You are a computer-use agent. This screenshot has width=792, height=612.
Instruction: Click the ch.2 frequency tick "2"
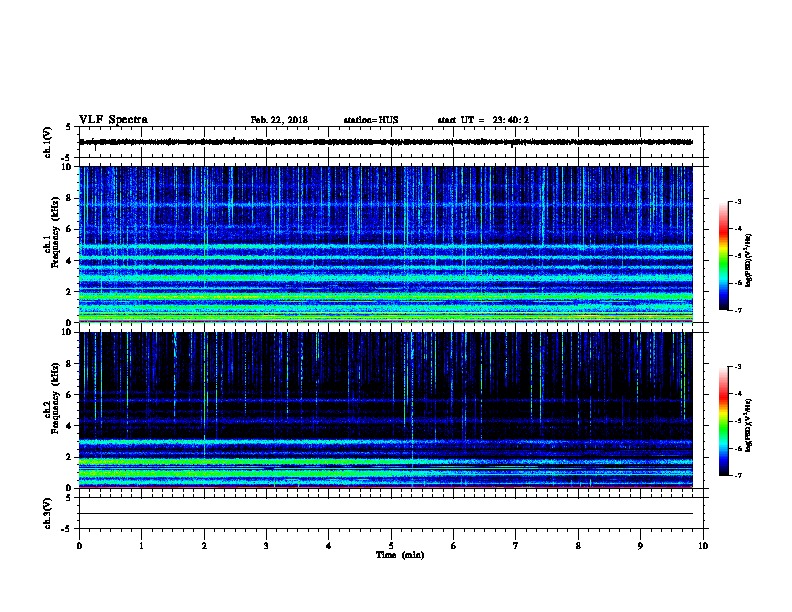[x=69, y=457]
